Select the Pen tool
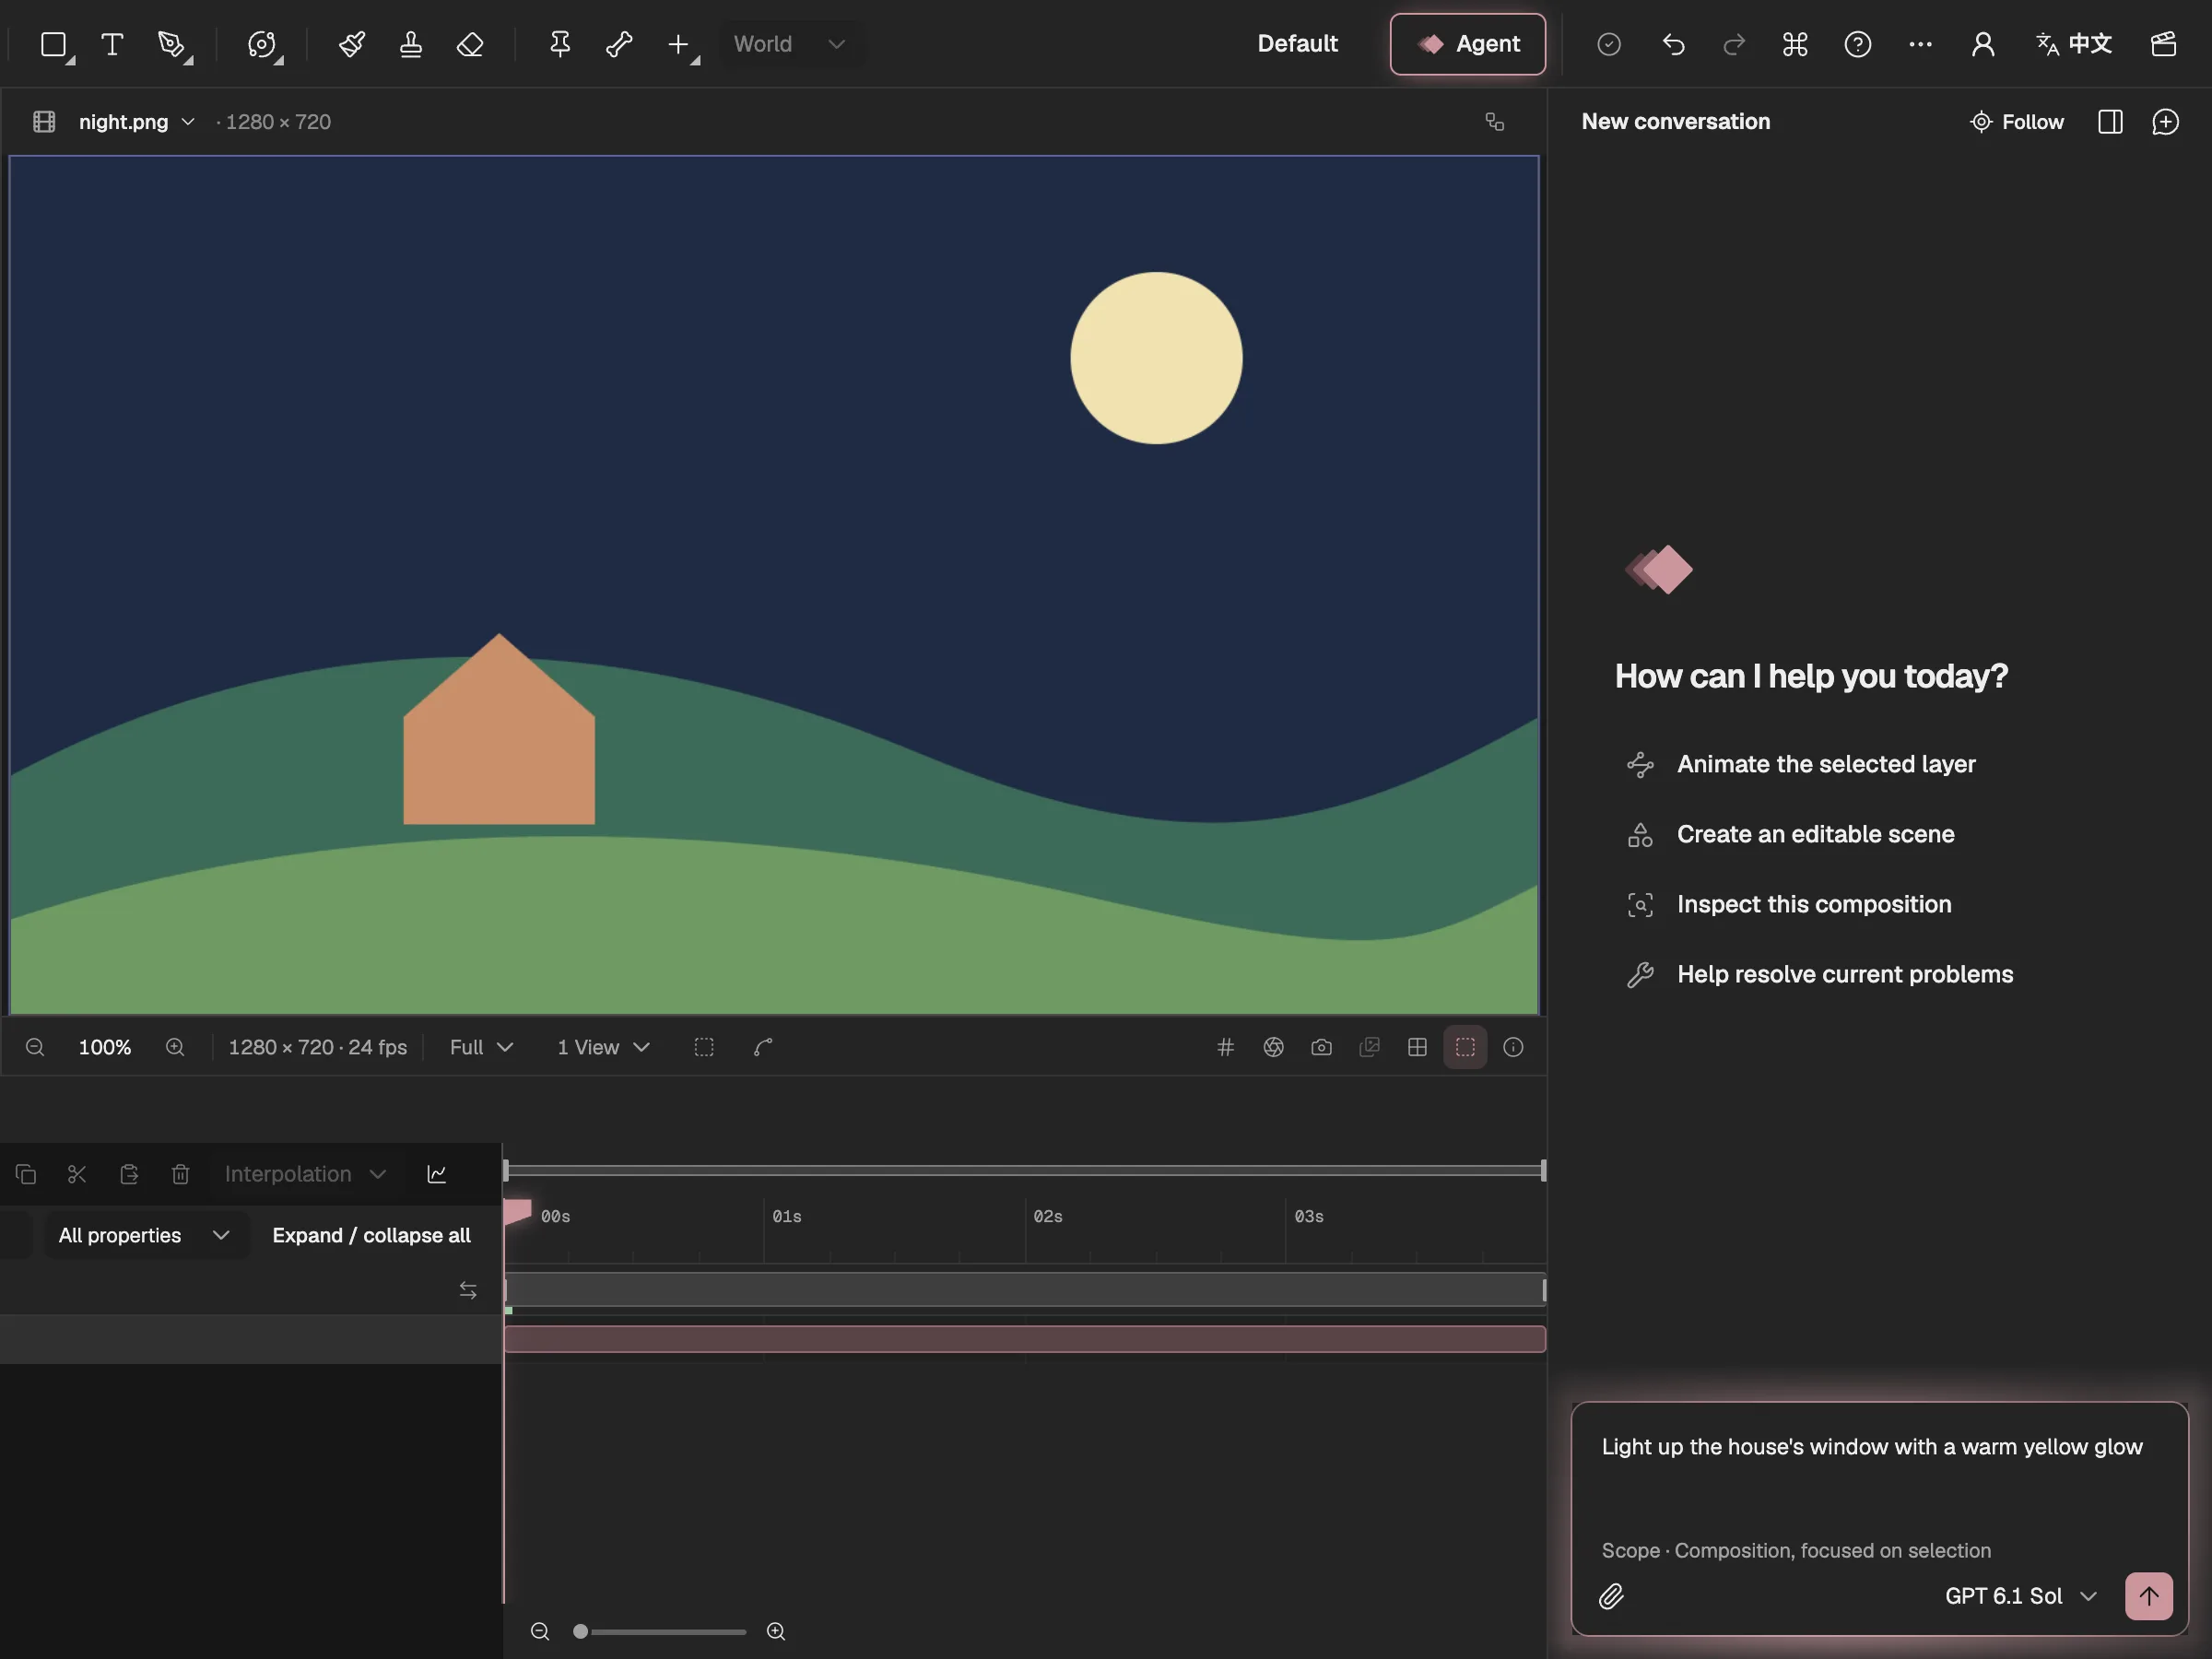This screenshot has width=2212, height=1659. coord(172,44)
